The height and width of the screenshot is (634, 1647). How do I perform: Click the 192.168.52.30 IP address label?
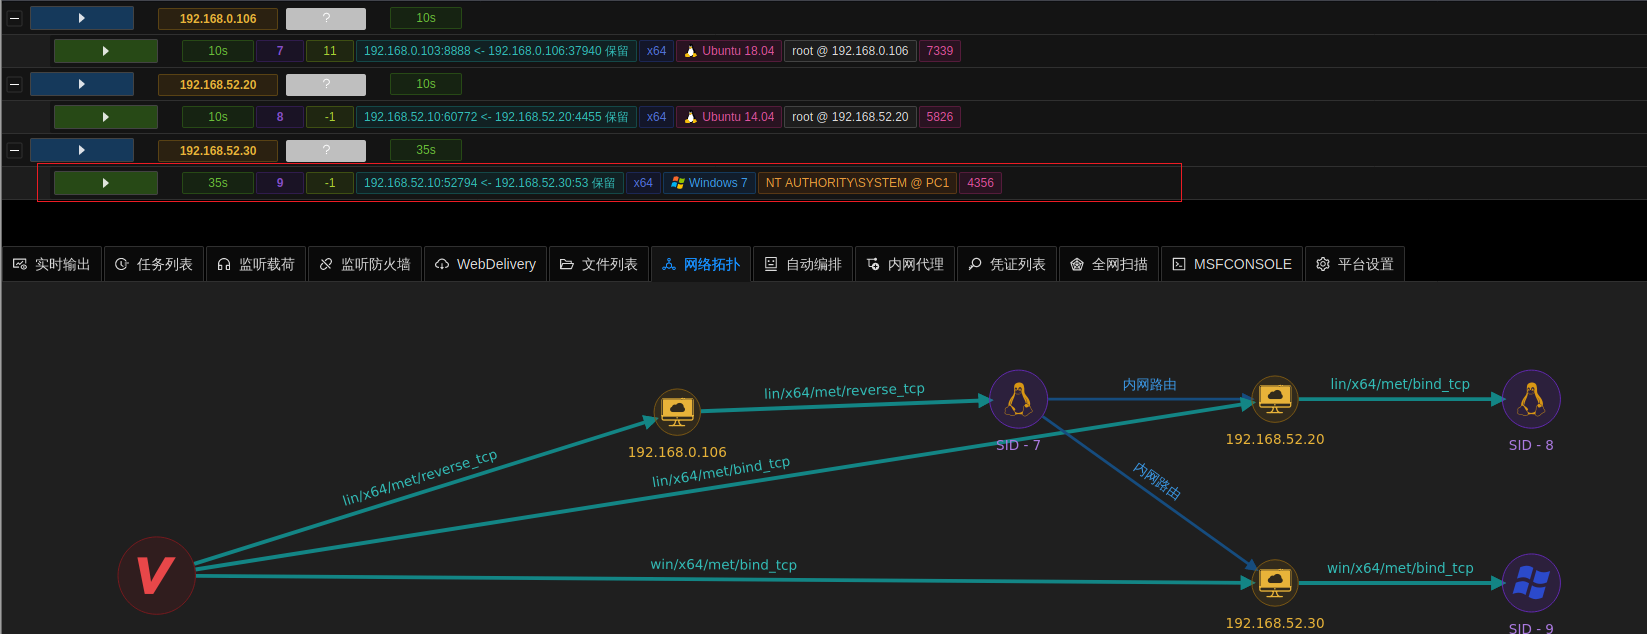point(218,150)
